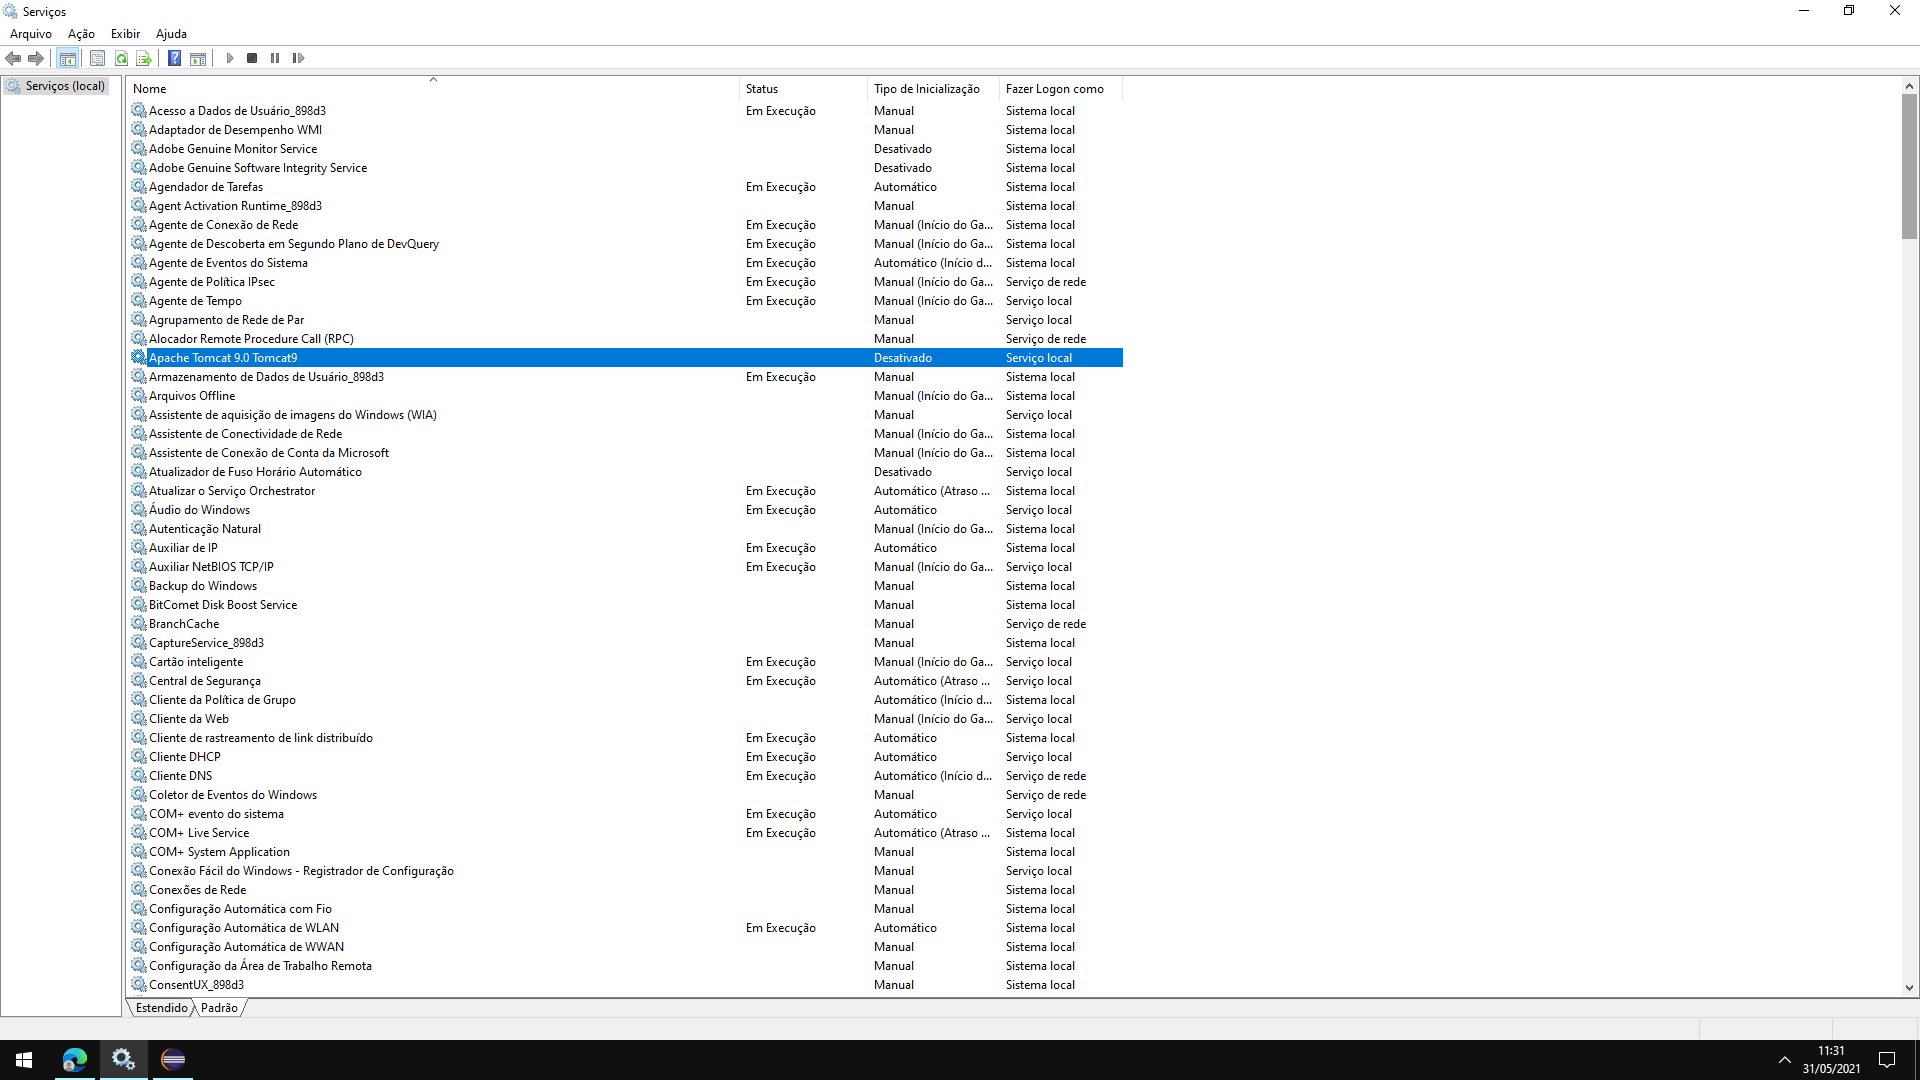This screenshot has width=1920, height=1080.
Task: Click the gear icon beside Cliente DNS
Action: (139, 776)
